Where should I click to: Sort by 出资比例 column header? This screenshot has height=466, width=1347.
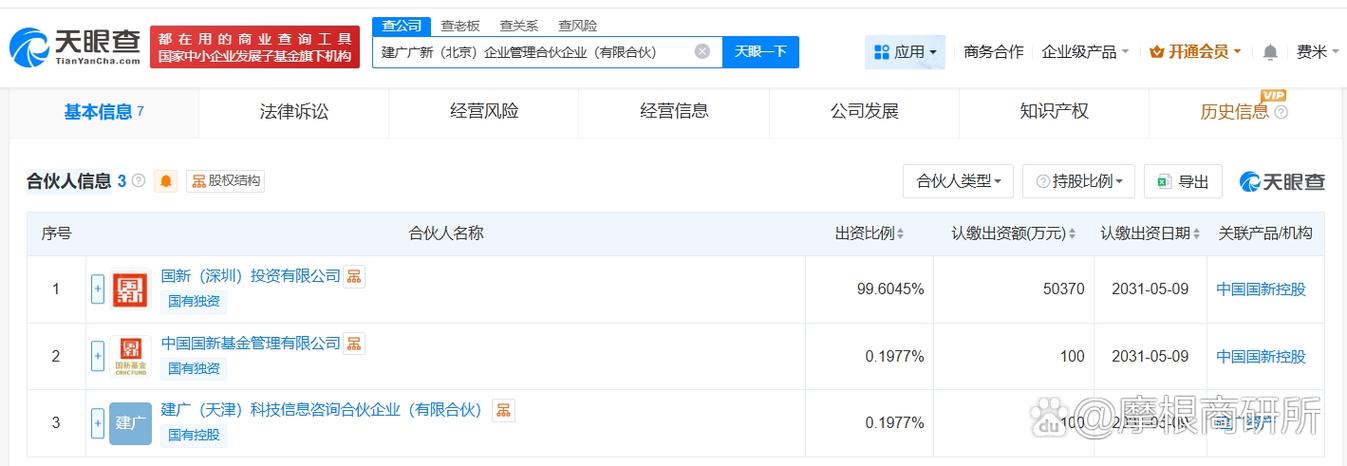click(x=869, y=233)
